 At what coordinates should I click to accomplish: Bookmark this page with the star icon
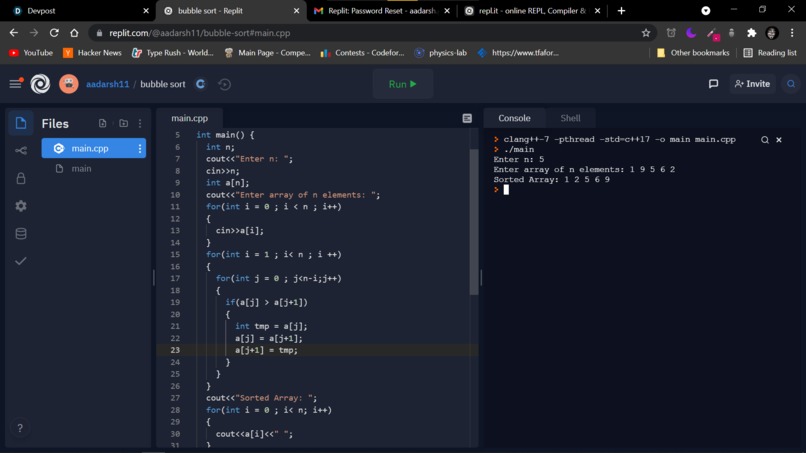click(x=646, y=33)
